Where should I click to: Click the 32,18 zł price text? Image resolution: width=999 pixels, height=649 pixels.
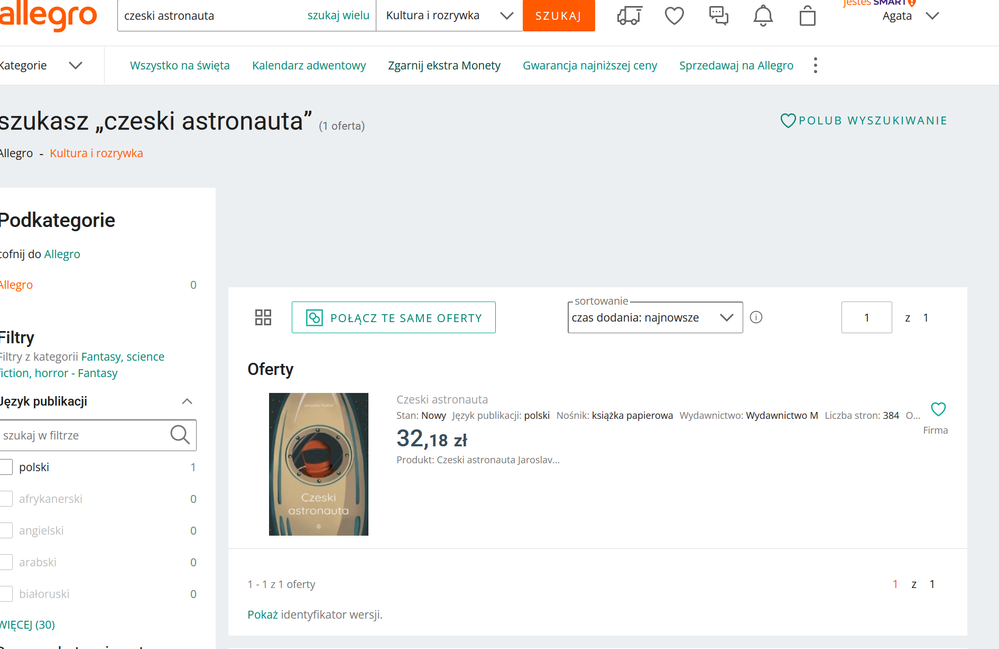point(432,438)
